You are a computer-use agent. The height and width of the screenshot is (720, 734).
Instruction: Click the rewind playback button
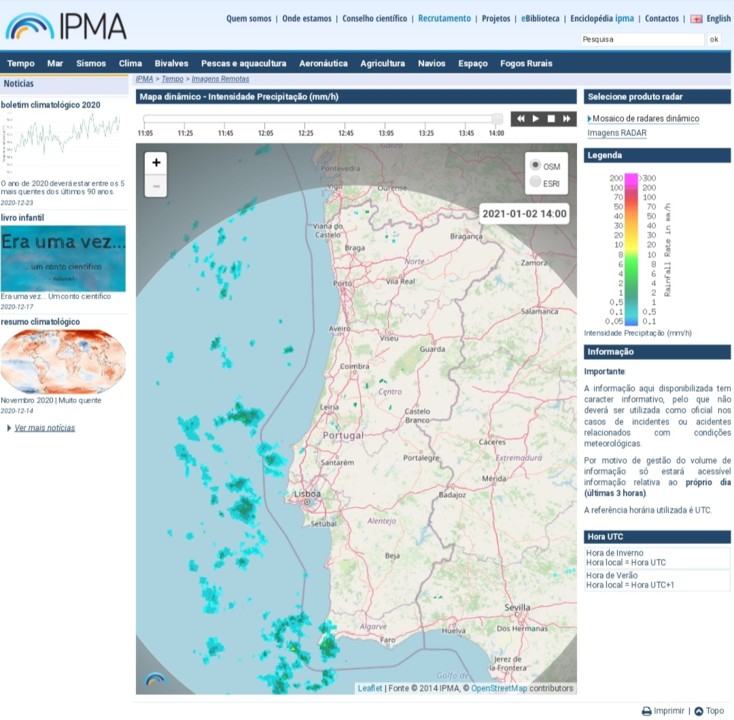(x=520, y=118)
